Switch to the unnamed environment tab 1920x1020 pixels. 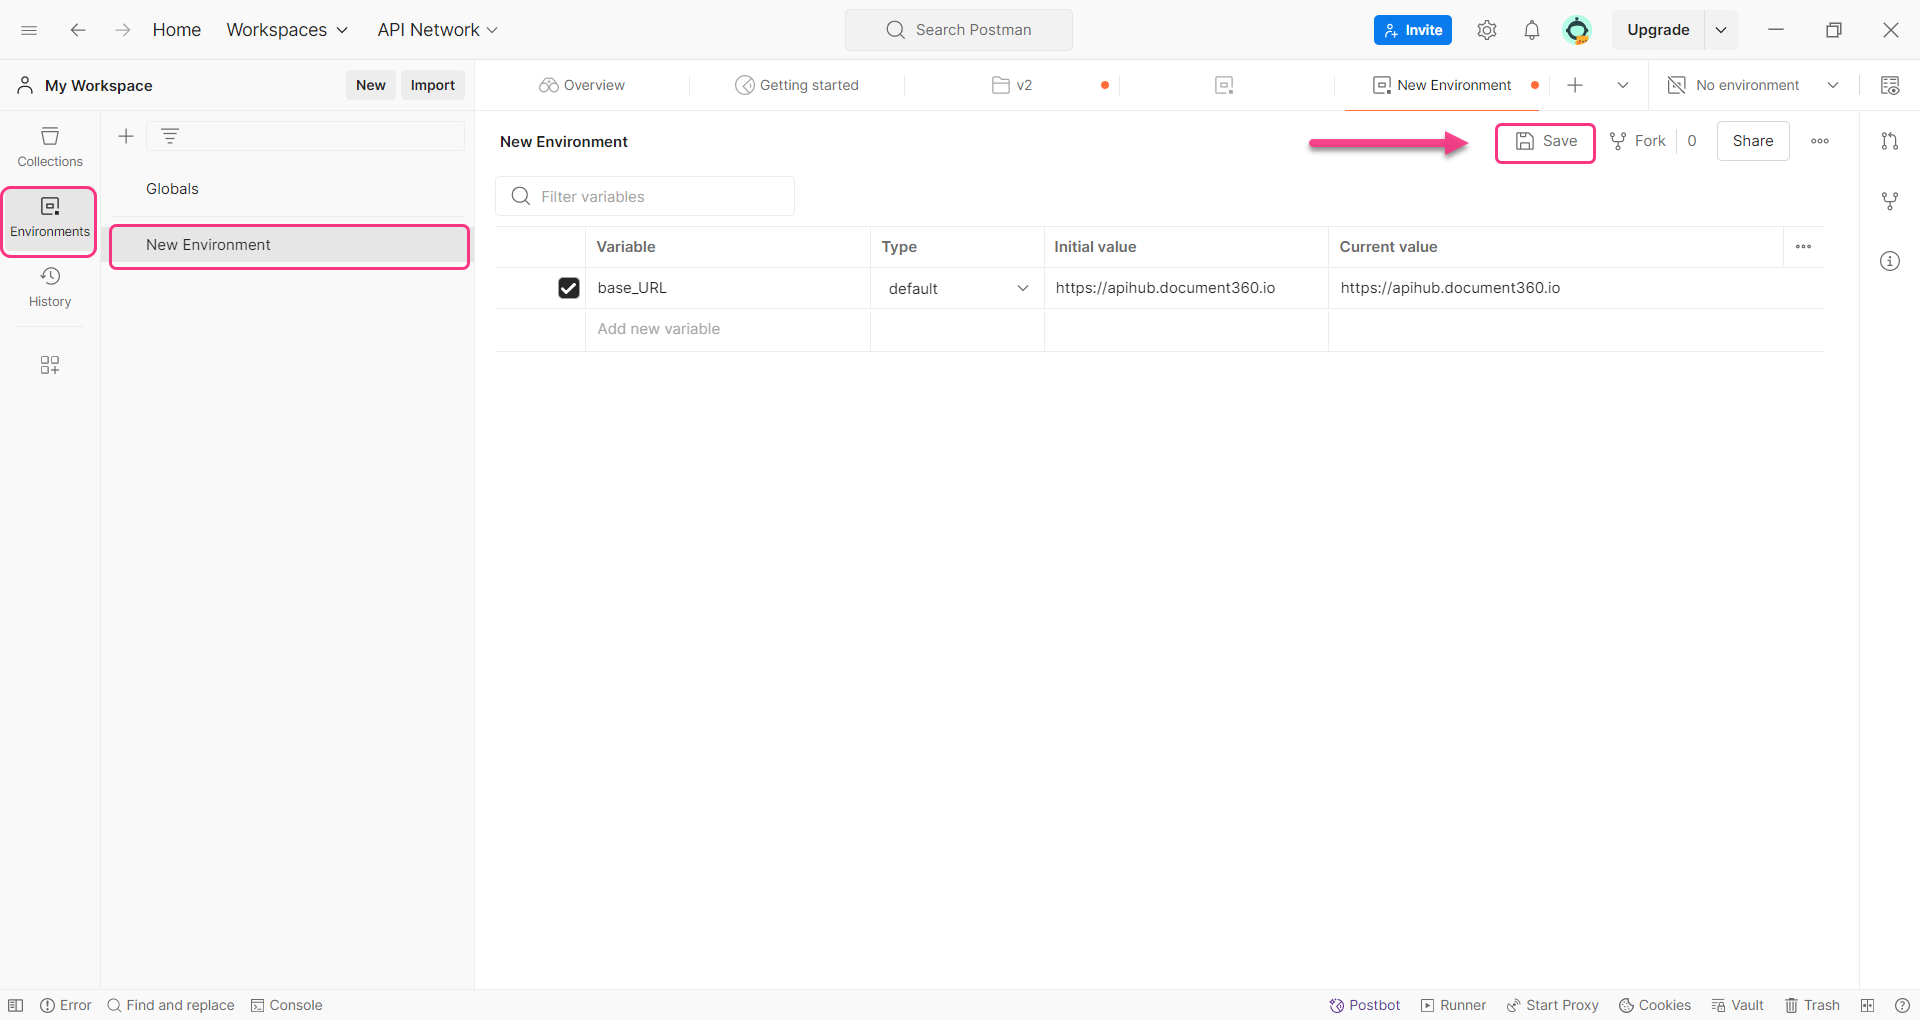[x=1226, y=85]
